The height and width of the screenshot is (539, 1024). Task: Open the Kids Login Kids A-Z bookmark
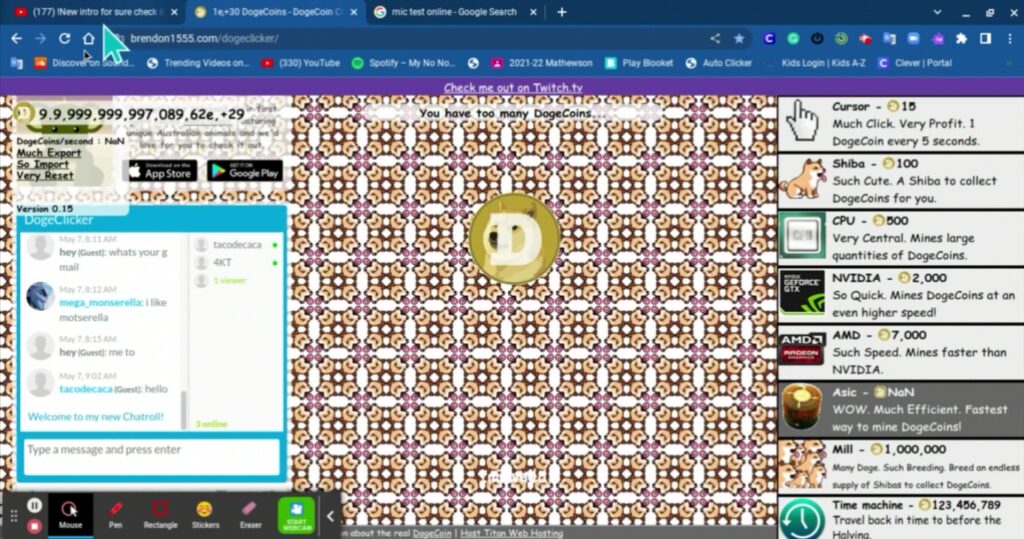tap(816, 63)
